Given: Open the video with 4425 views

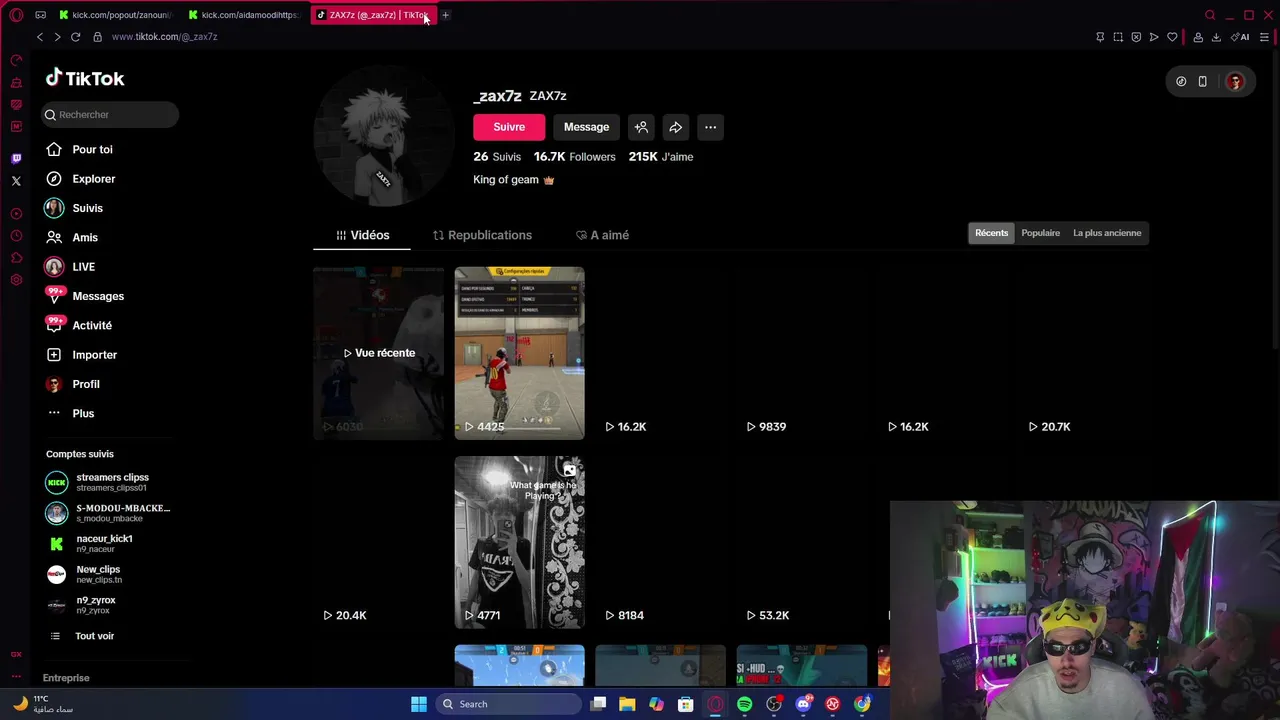Looking at the screenshot, I should tap(519, 353).
